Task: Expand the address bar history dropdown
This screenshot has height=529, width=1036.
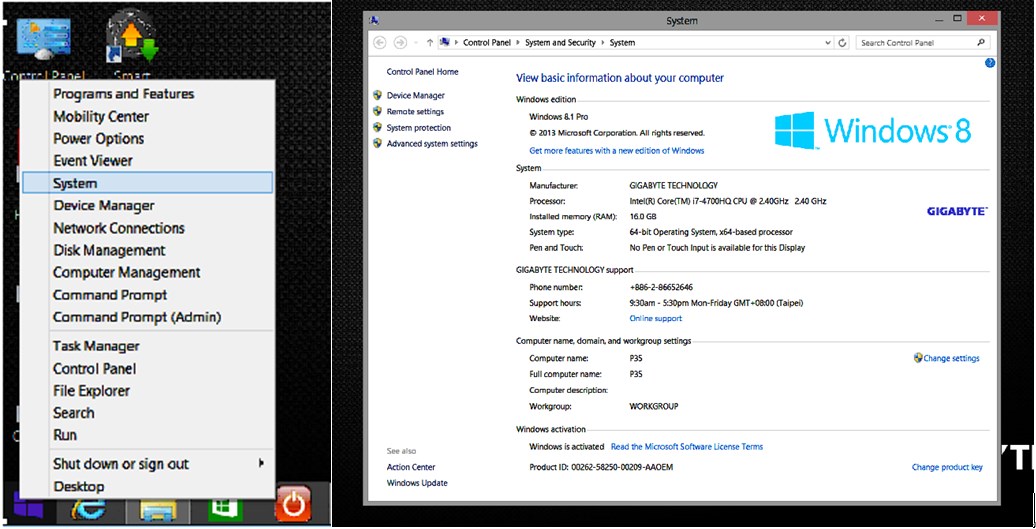Action: tap(827, 43)
